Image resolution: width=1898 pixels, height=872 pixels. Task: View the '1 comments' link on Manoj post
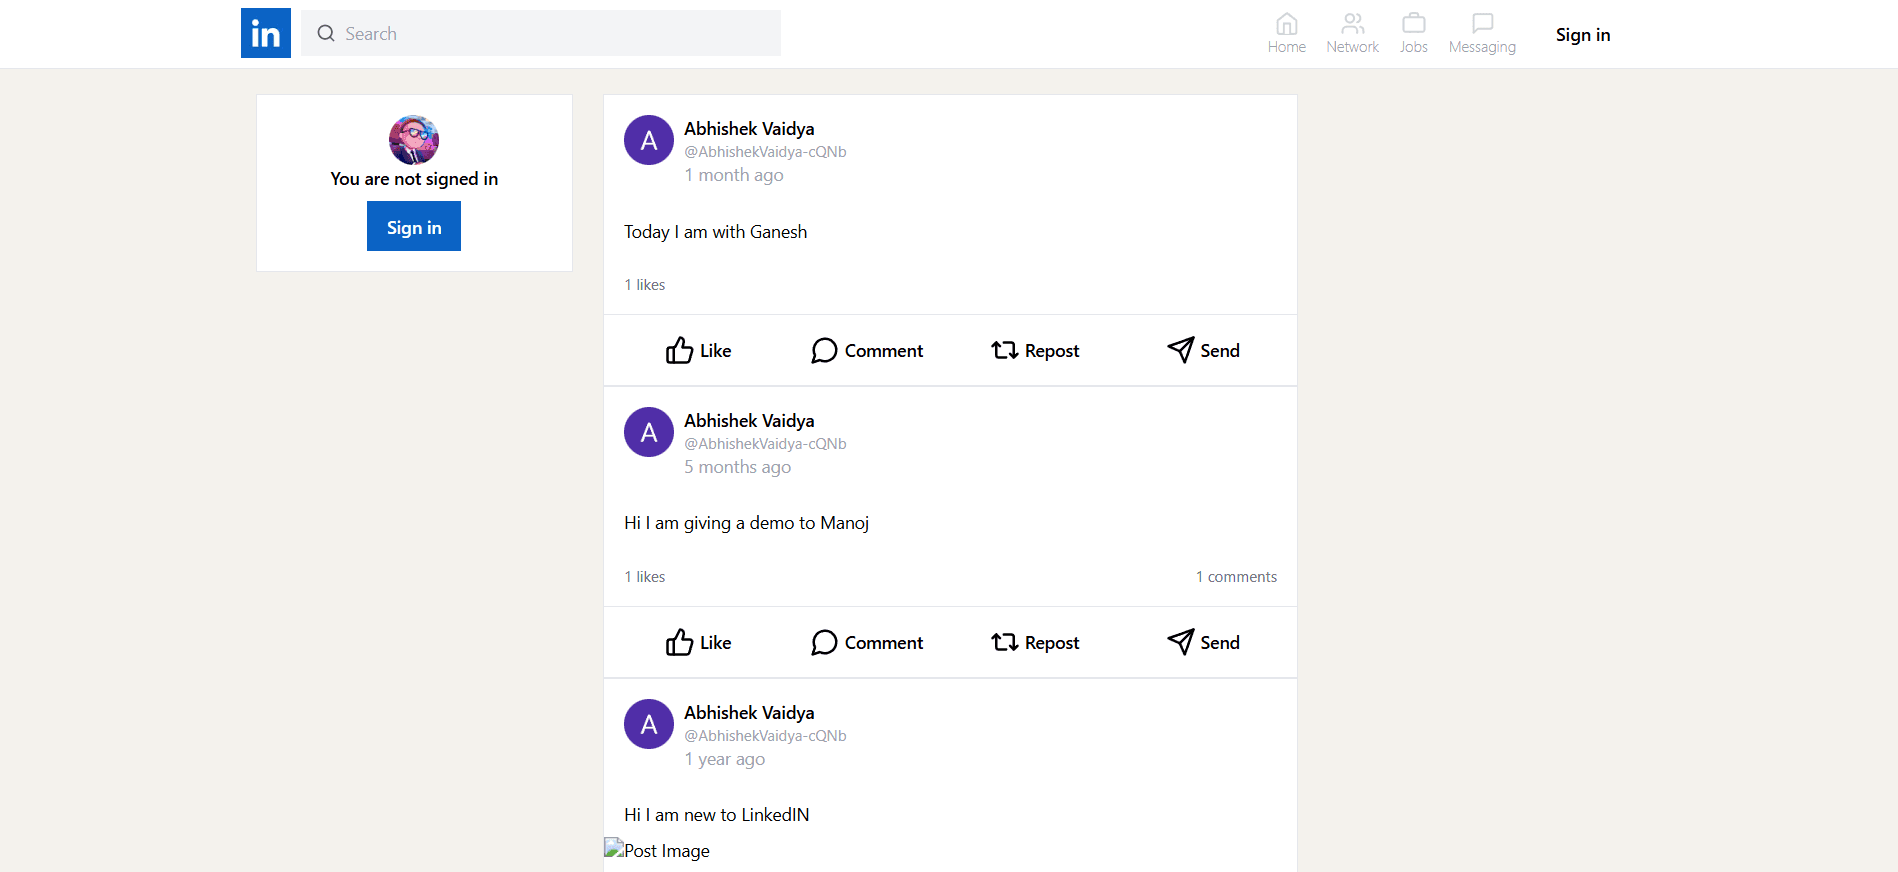[1236, 577]
